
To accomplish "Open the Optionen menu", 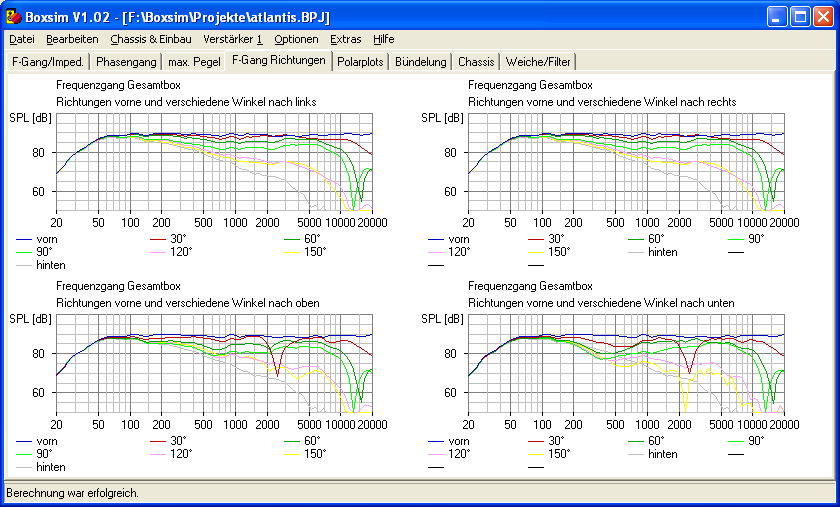I will (296, 39).
